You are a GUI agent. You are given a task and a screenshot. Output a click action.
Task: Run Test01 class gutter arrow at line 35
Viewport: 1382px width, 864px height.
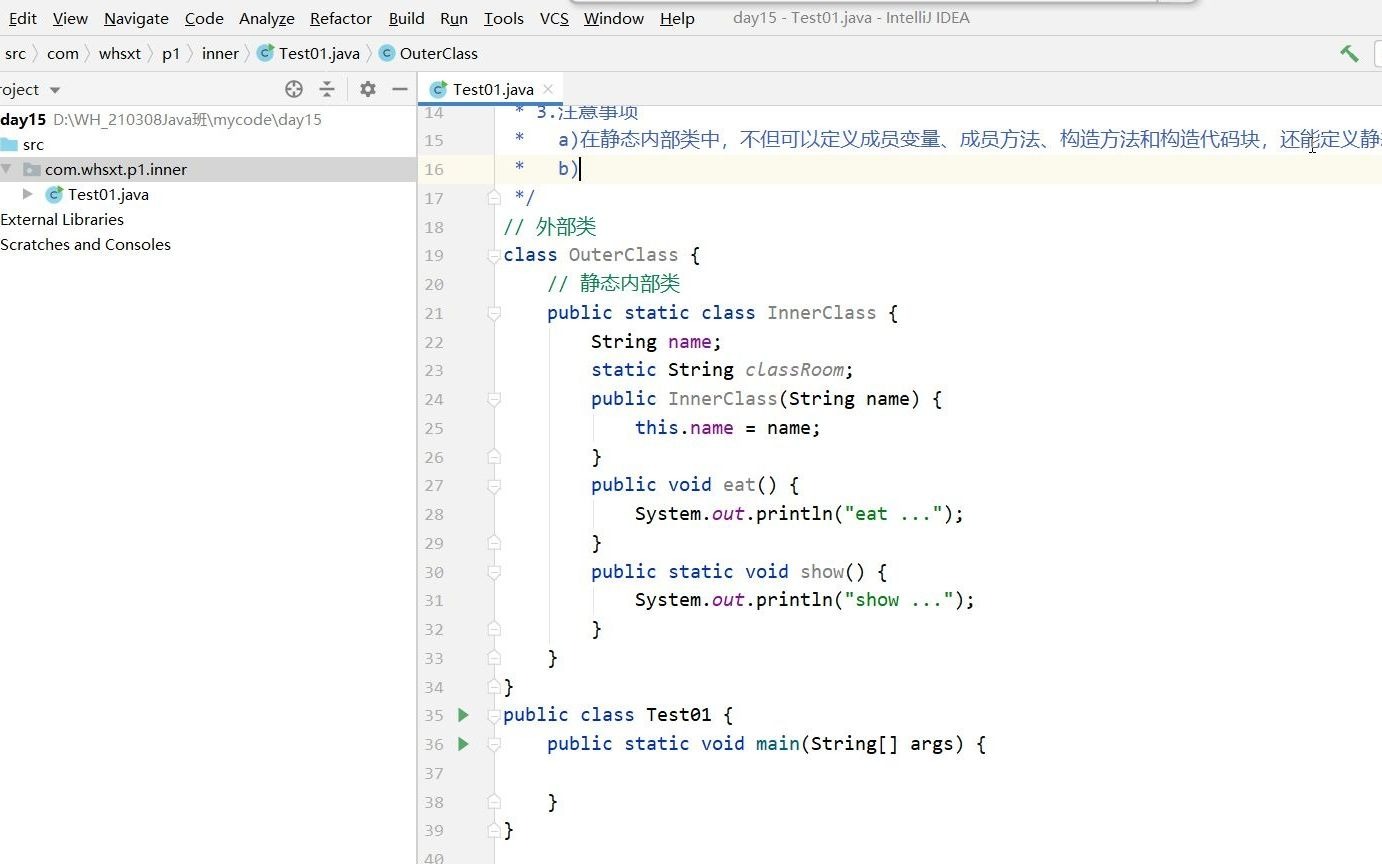[x=463, y=715]
